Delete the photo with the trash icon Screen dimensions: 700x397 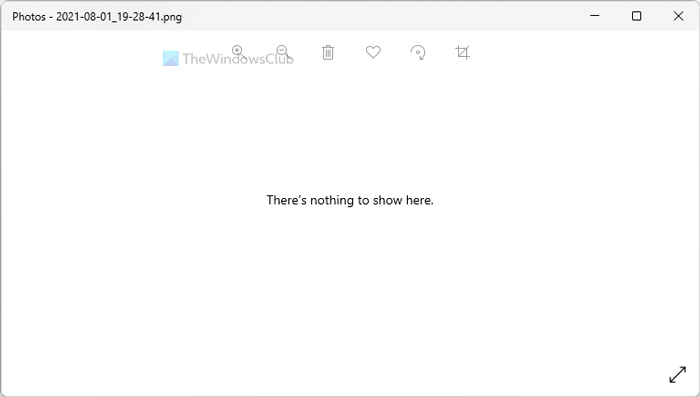pyautogui.click(x=328, y=52)
